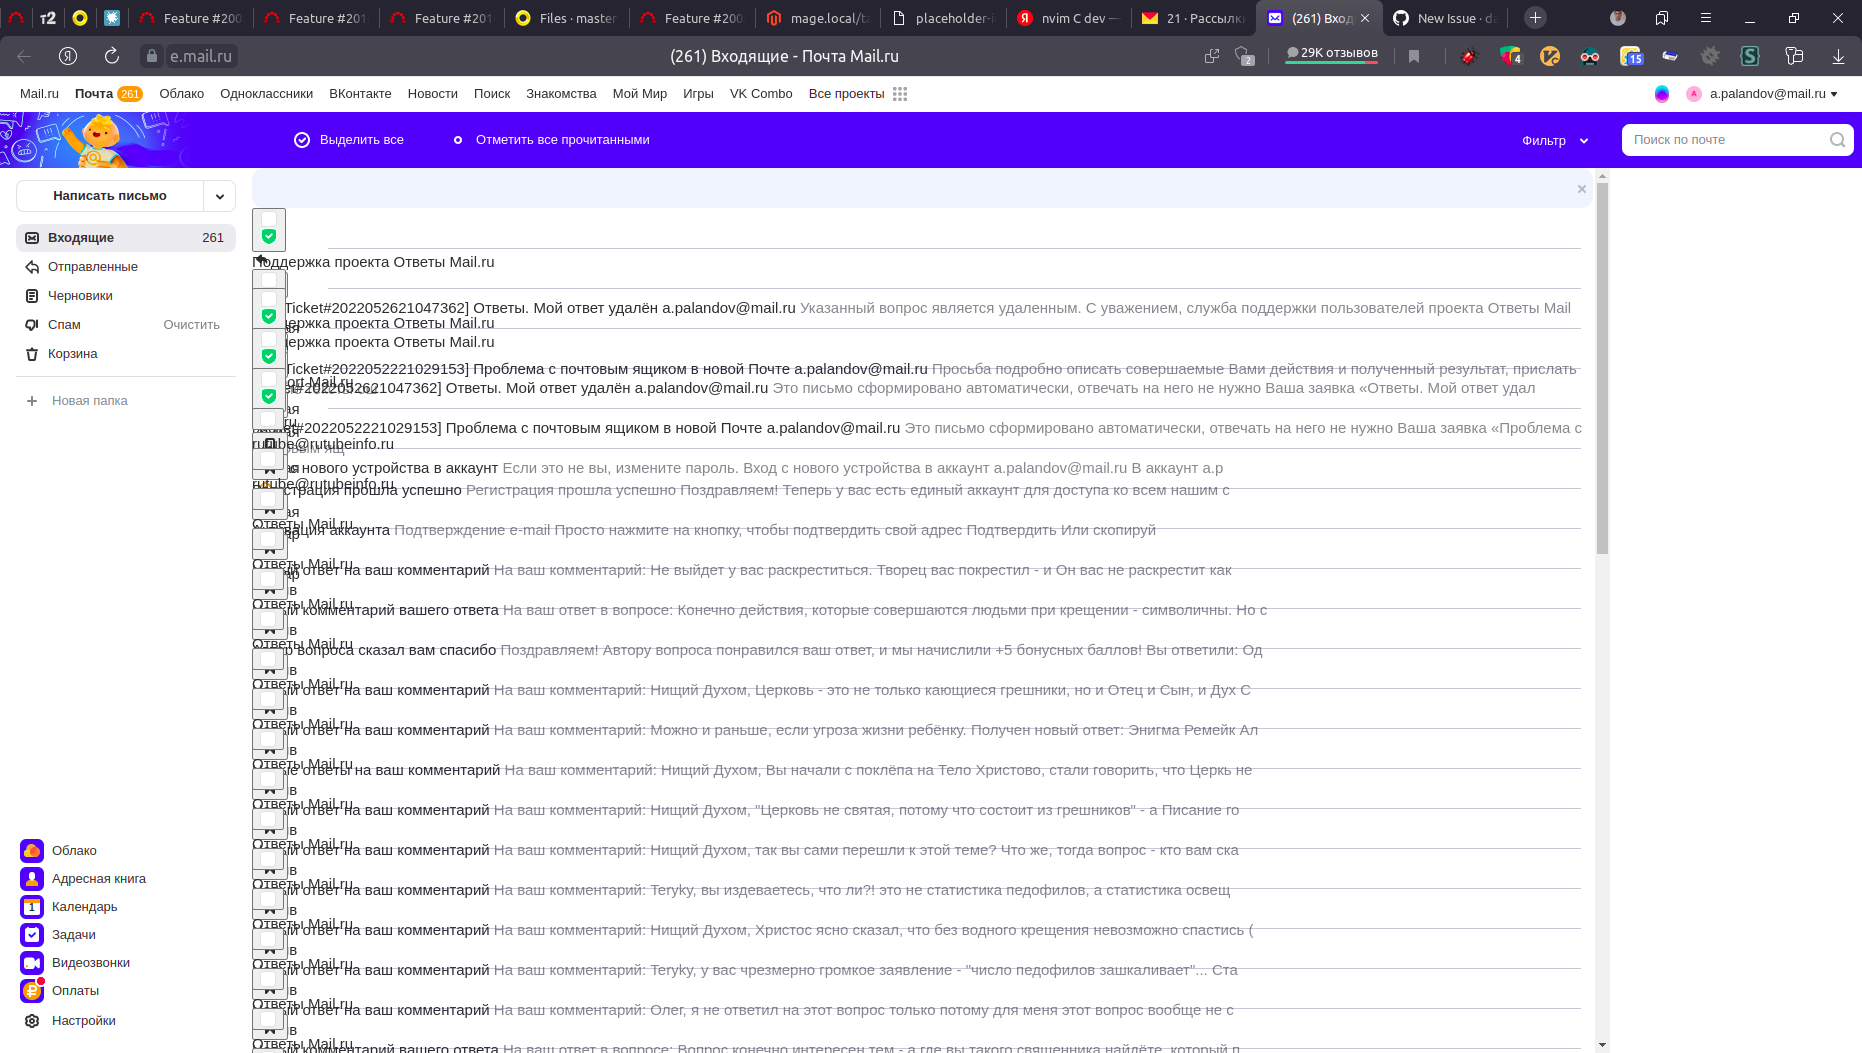Open the Yandex home icon in toolbar
1862x1053 pixels.
coord(68,56)
